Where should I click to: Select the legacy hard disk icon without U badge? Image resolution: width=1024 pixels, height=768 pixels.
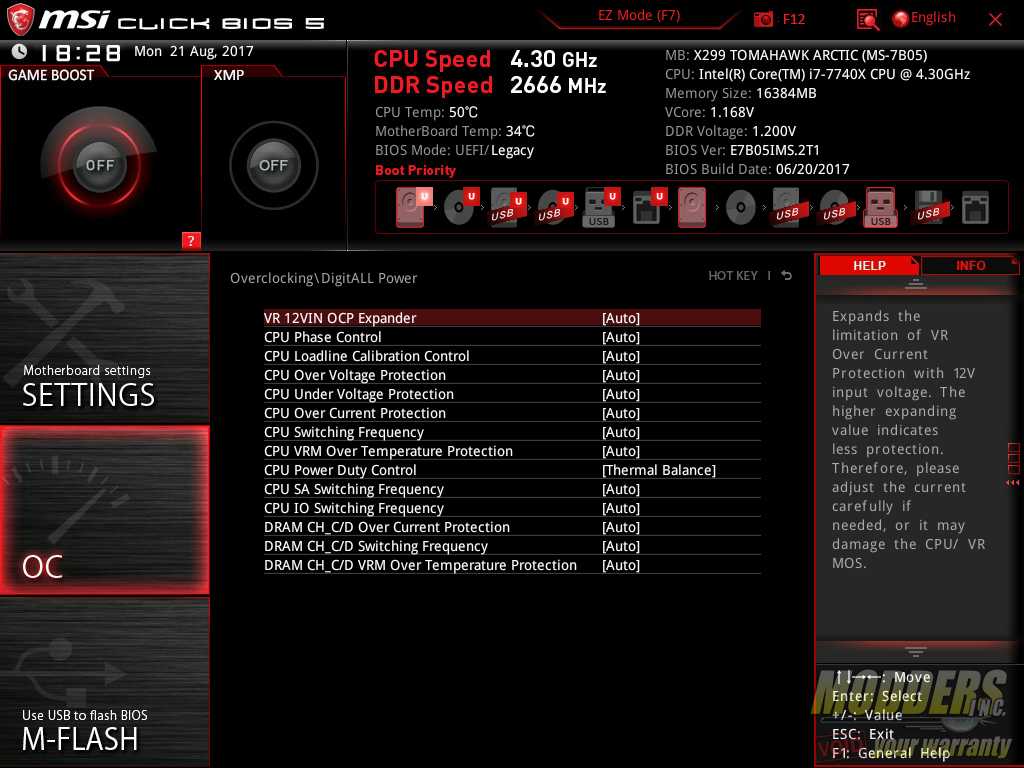[692, 208]
